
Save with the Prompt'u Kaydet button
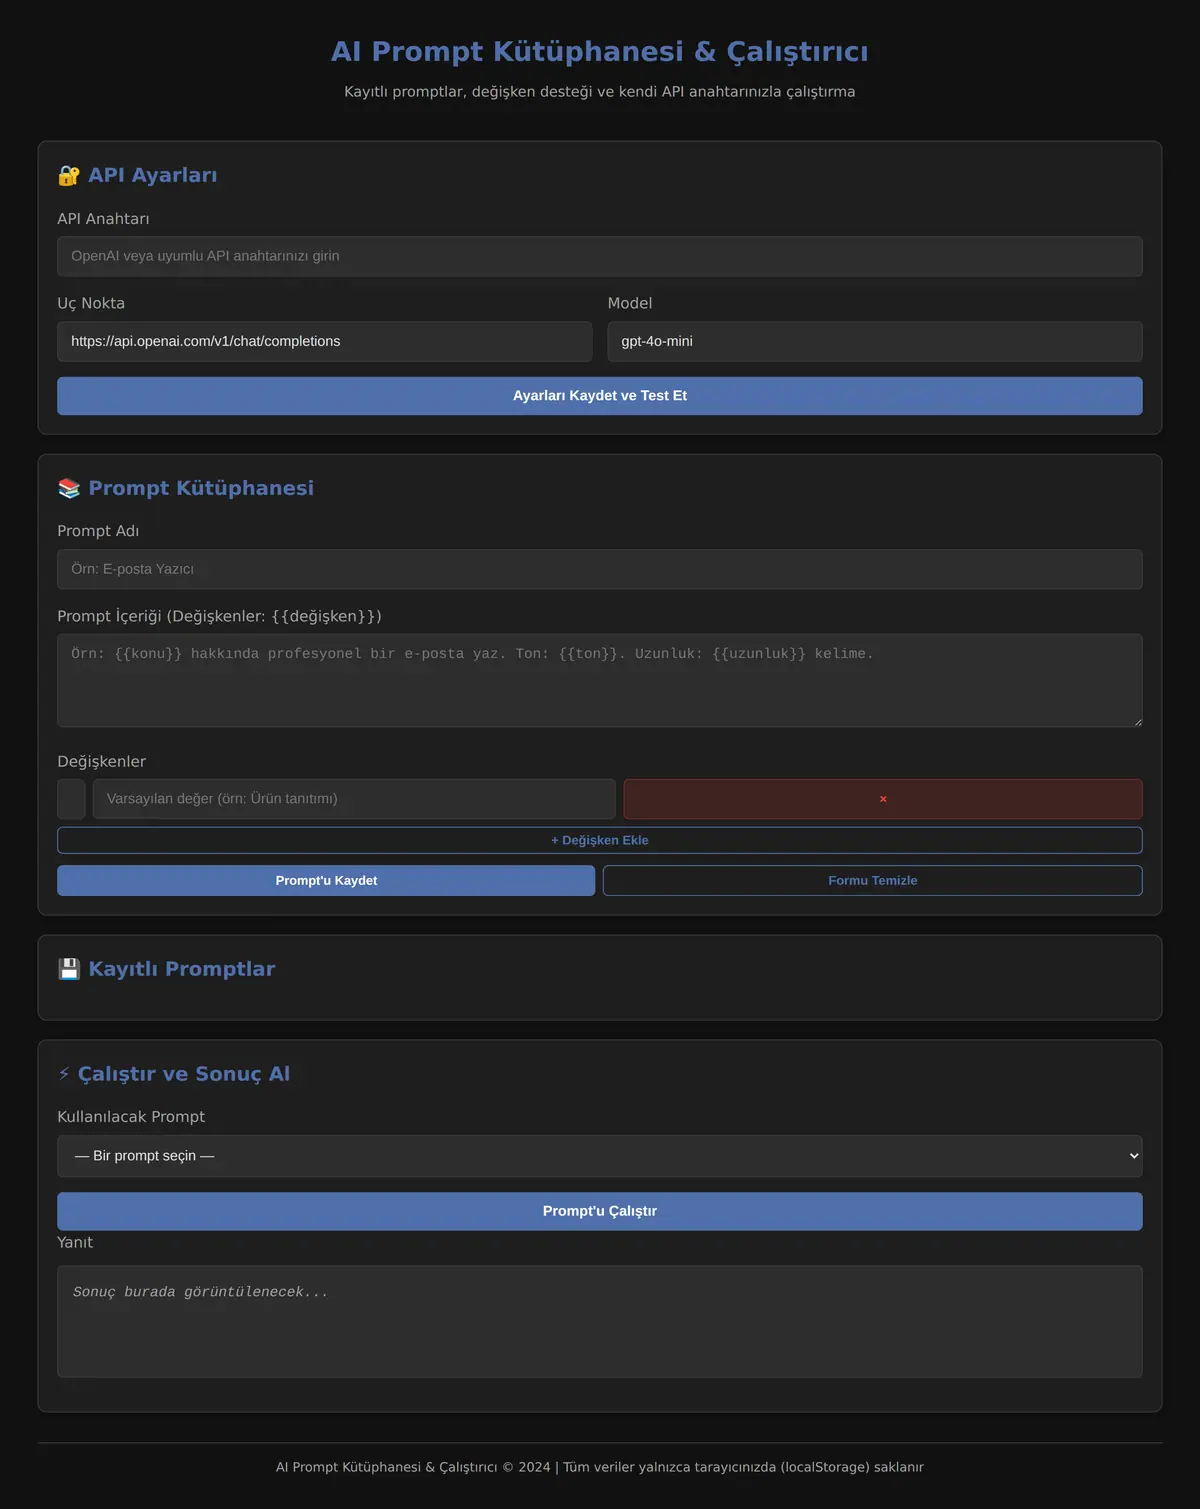[326, 880]
